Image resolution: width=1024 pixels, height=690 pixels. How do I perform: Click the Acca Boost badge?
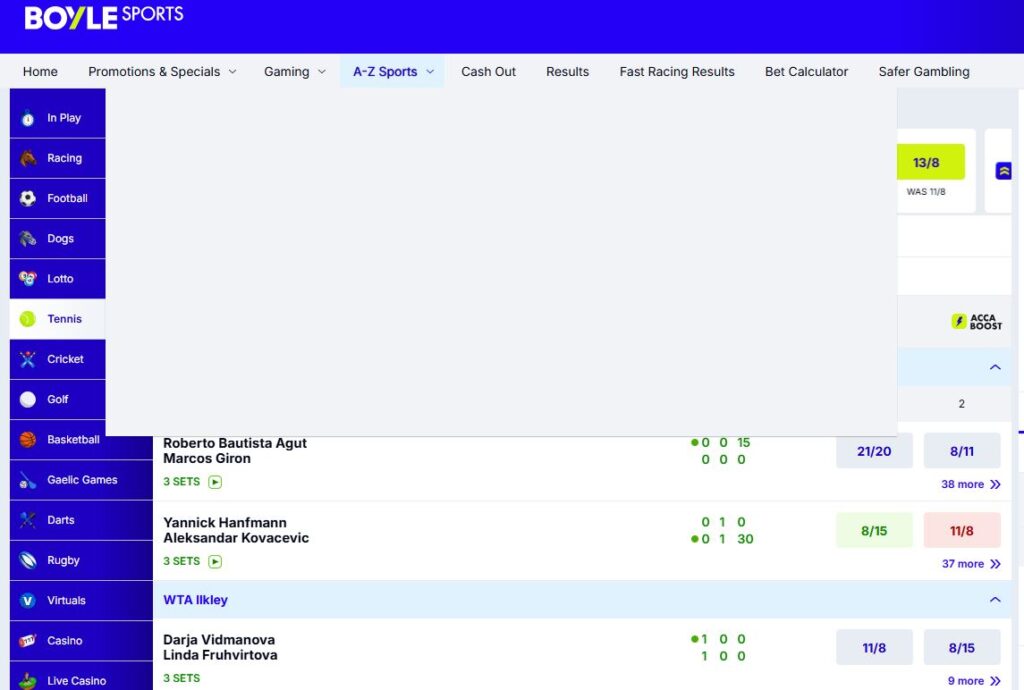pyautogui.click(x=976, y=321)
